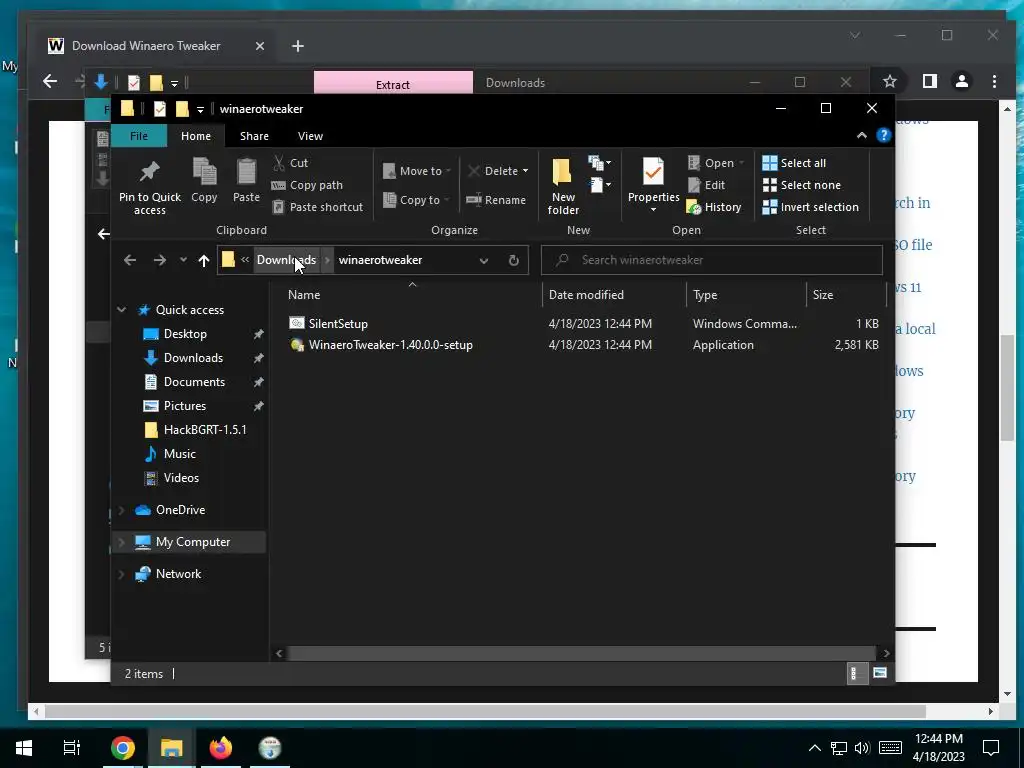This screenshot has width=1024, height=768.
Task: Switch to the View ribbon tab
Action: coord(310,136)
